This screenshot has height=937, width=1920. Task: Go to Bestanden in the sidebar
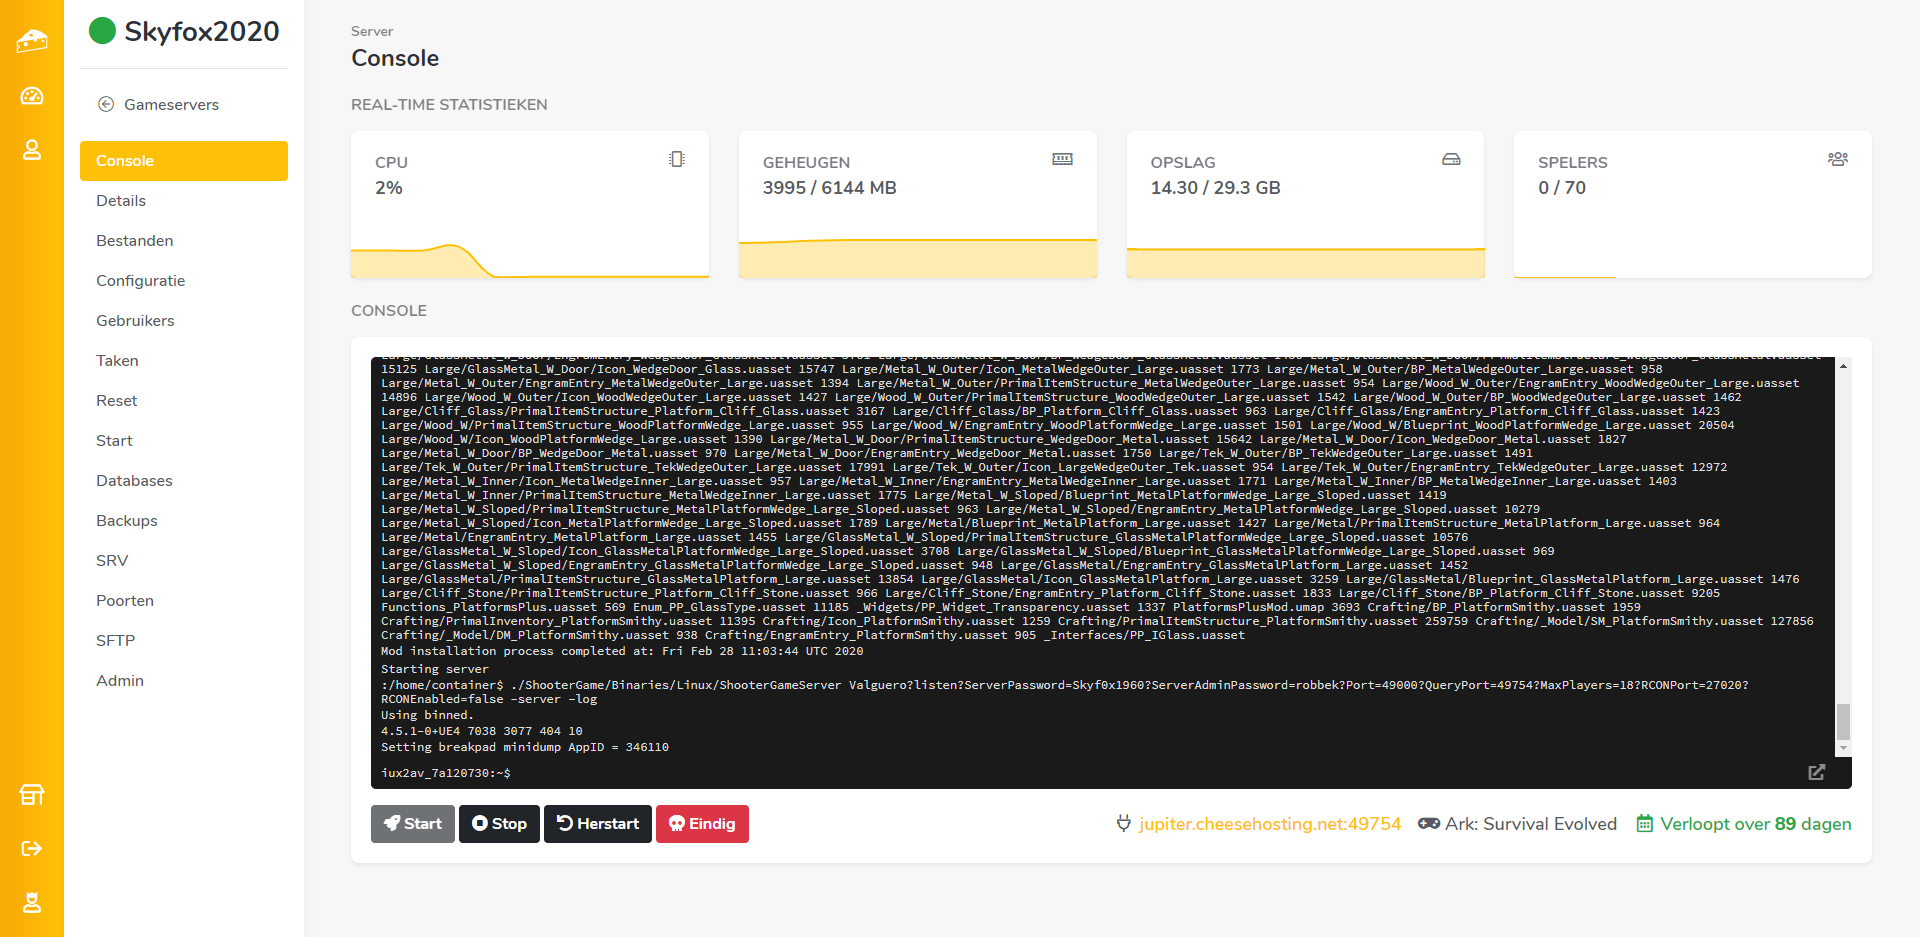pos(135,241)
